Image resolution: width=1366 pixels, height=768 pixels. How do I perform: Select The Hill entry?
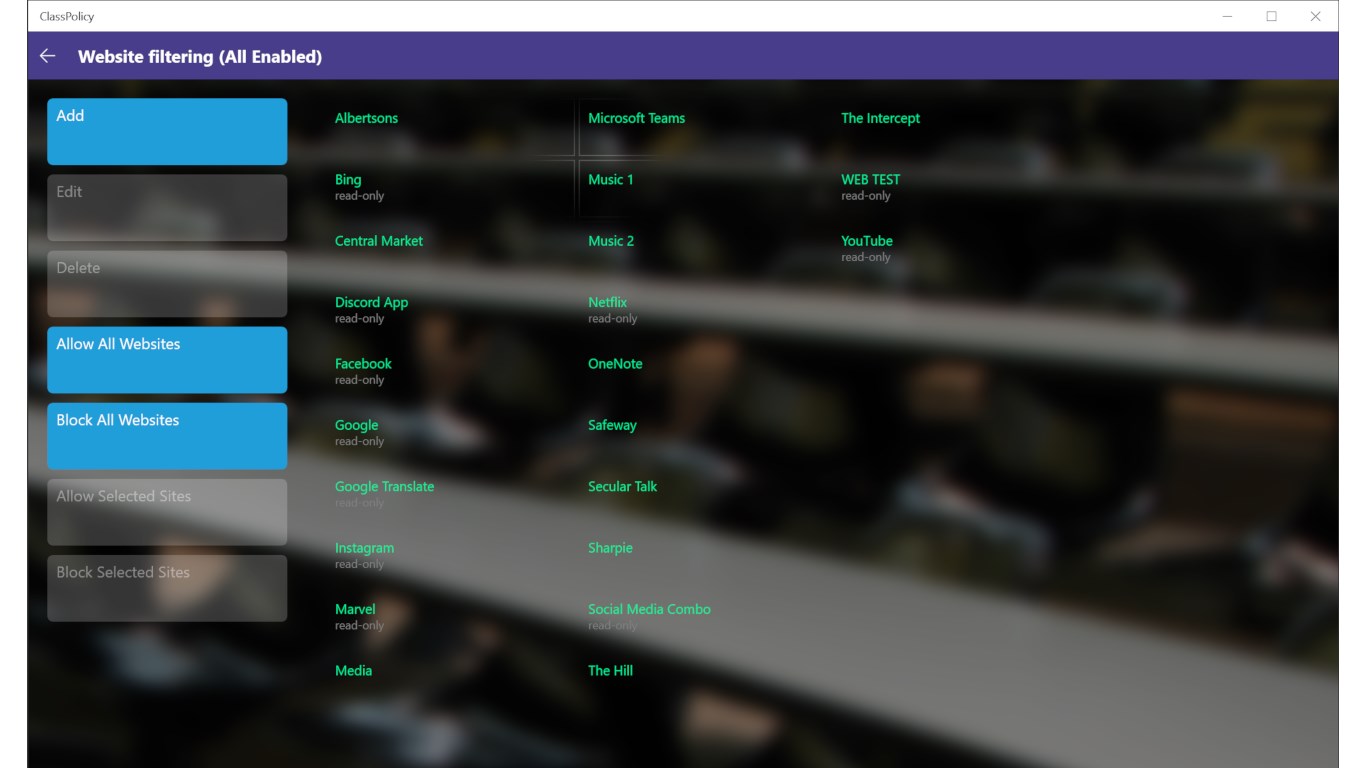click(x=610, y=671)
